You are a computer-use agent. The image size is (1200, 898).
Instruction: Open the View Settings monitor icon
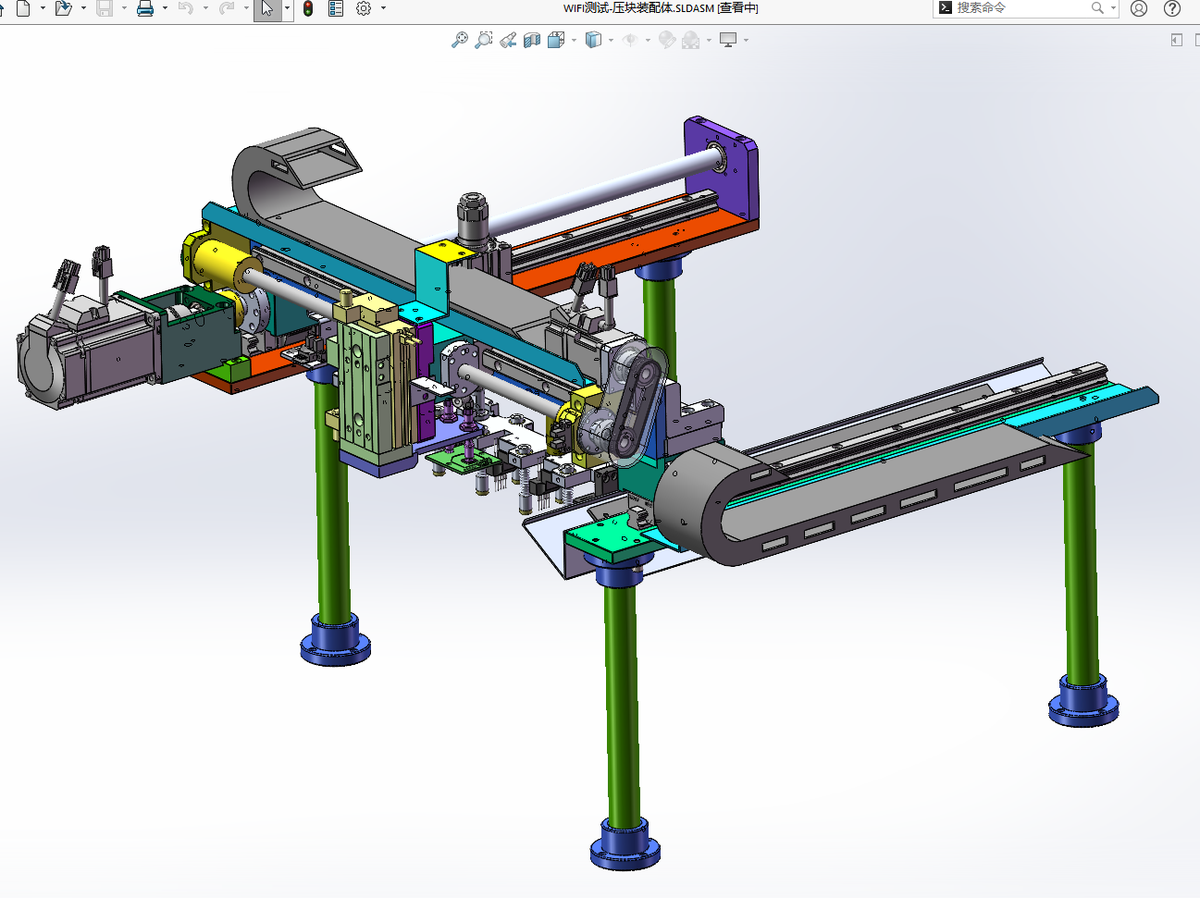point(728,40)
